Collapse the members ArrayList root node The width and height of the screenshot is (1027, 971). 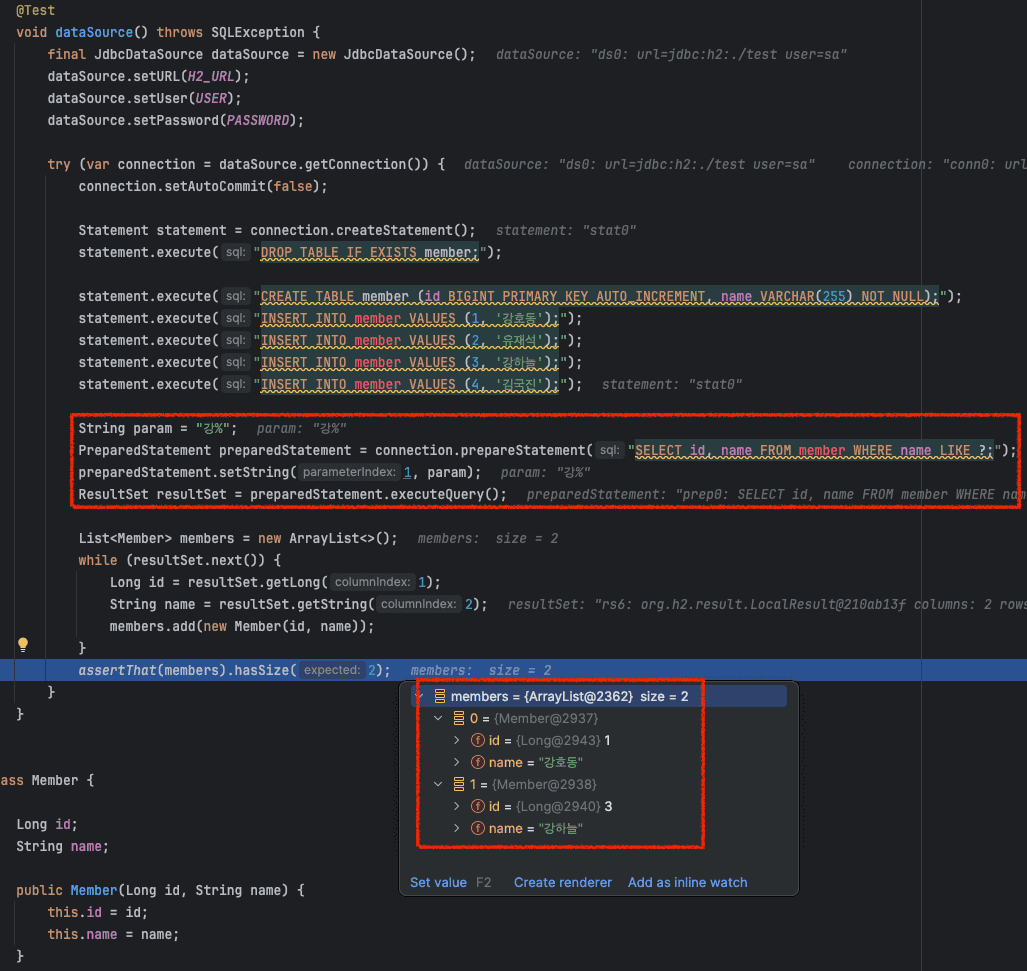tap(420, 696)
